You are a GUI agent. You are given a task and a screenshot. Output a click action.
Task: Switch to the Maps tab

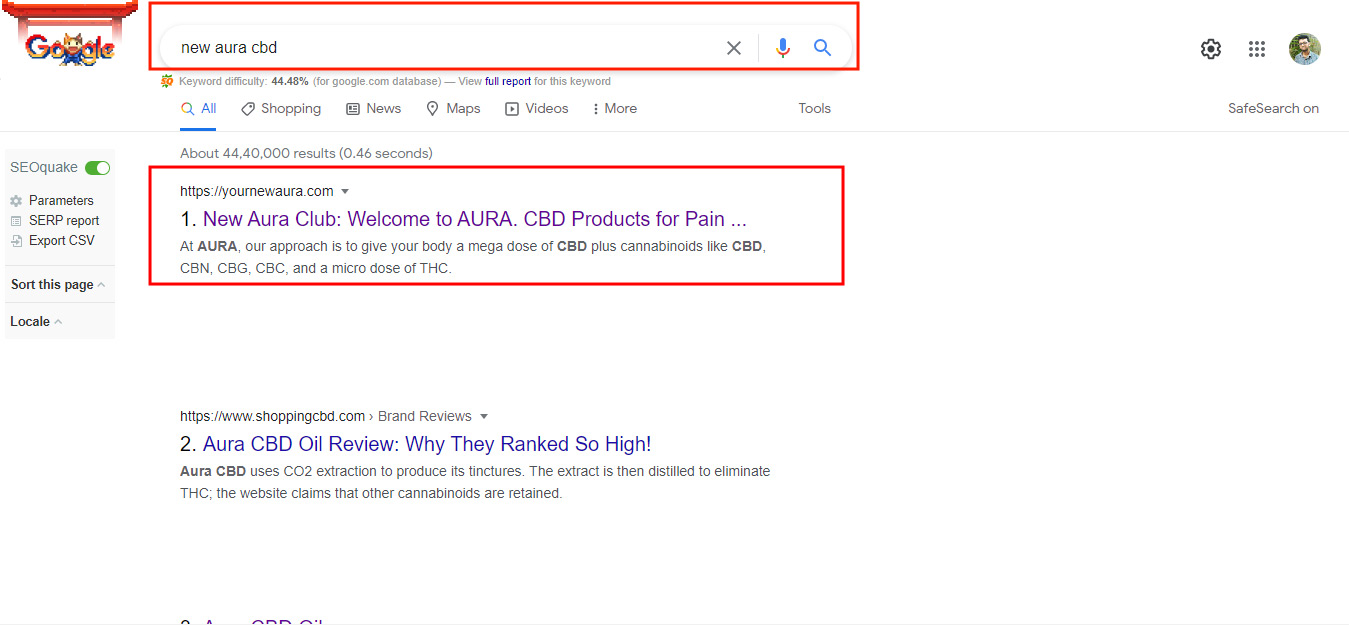pos(453,109)
